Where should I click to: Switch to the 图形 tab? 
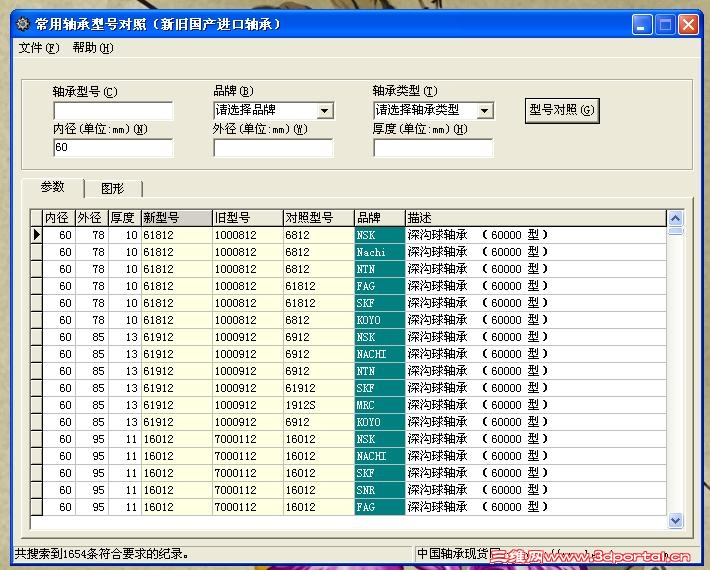(113, 188)
